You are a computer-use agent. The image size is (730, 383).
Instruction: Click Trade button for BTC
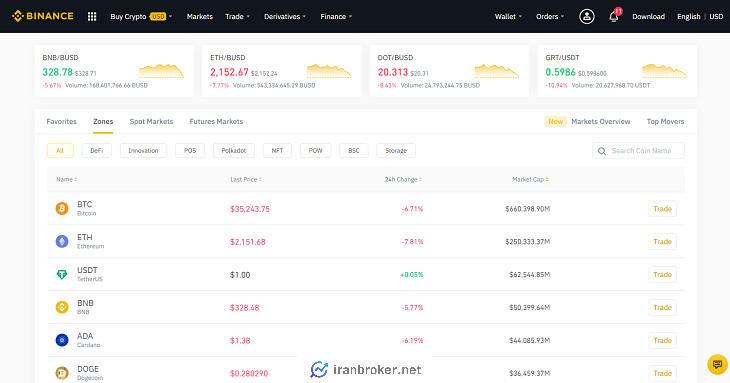coord(662,208)
